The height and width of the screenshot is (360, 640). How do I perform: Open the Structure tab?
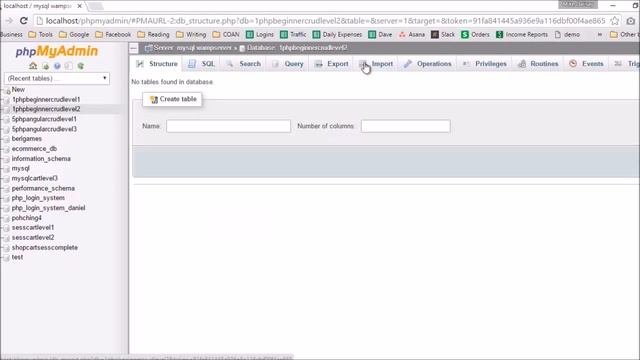click(x=158, y=64)
